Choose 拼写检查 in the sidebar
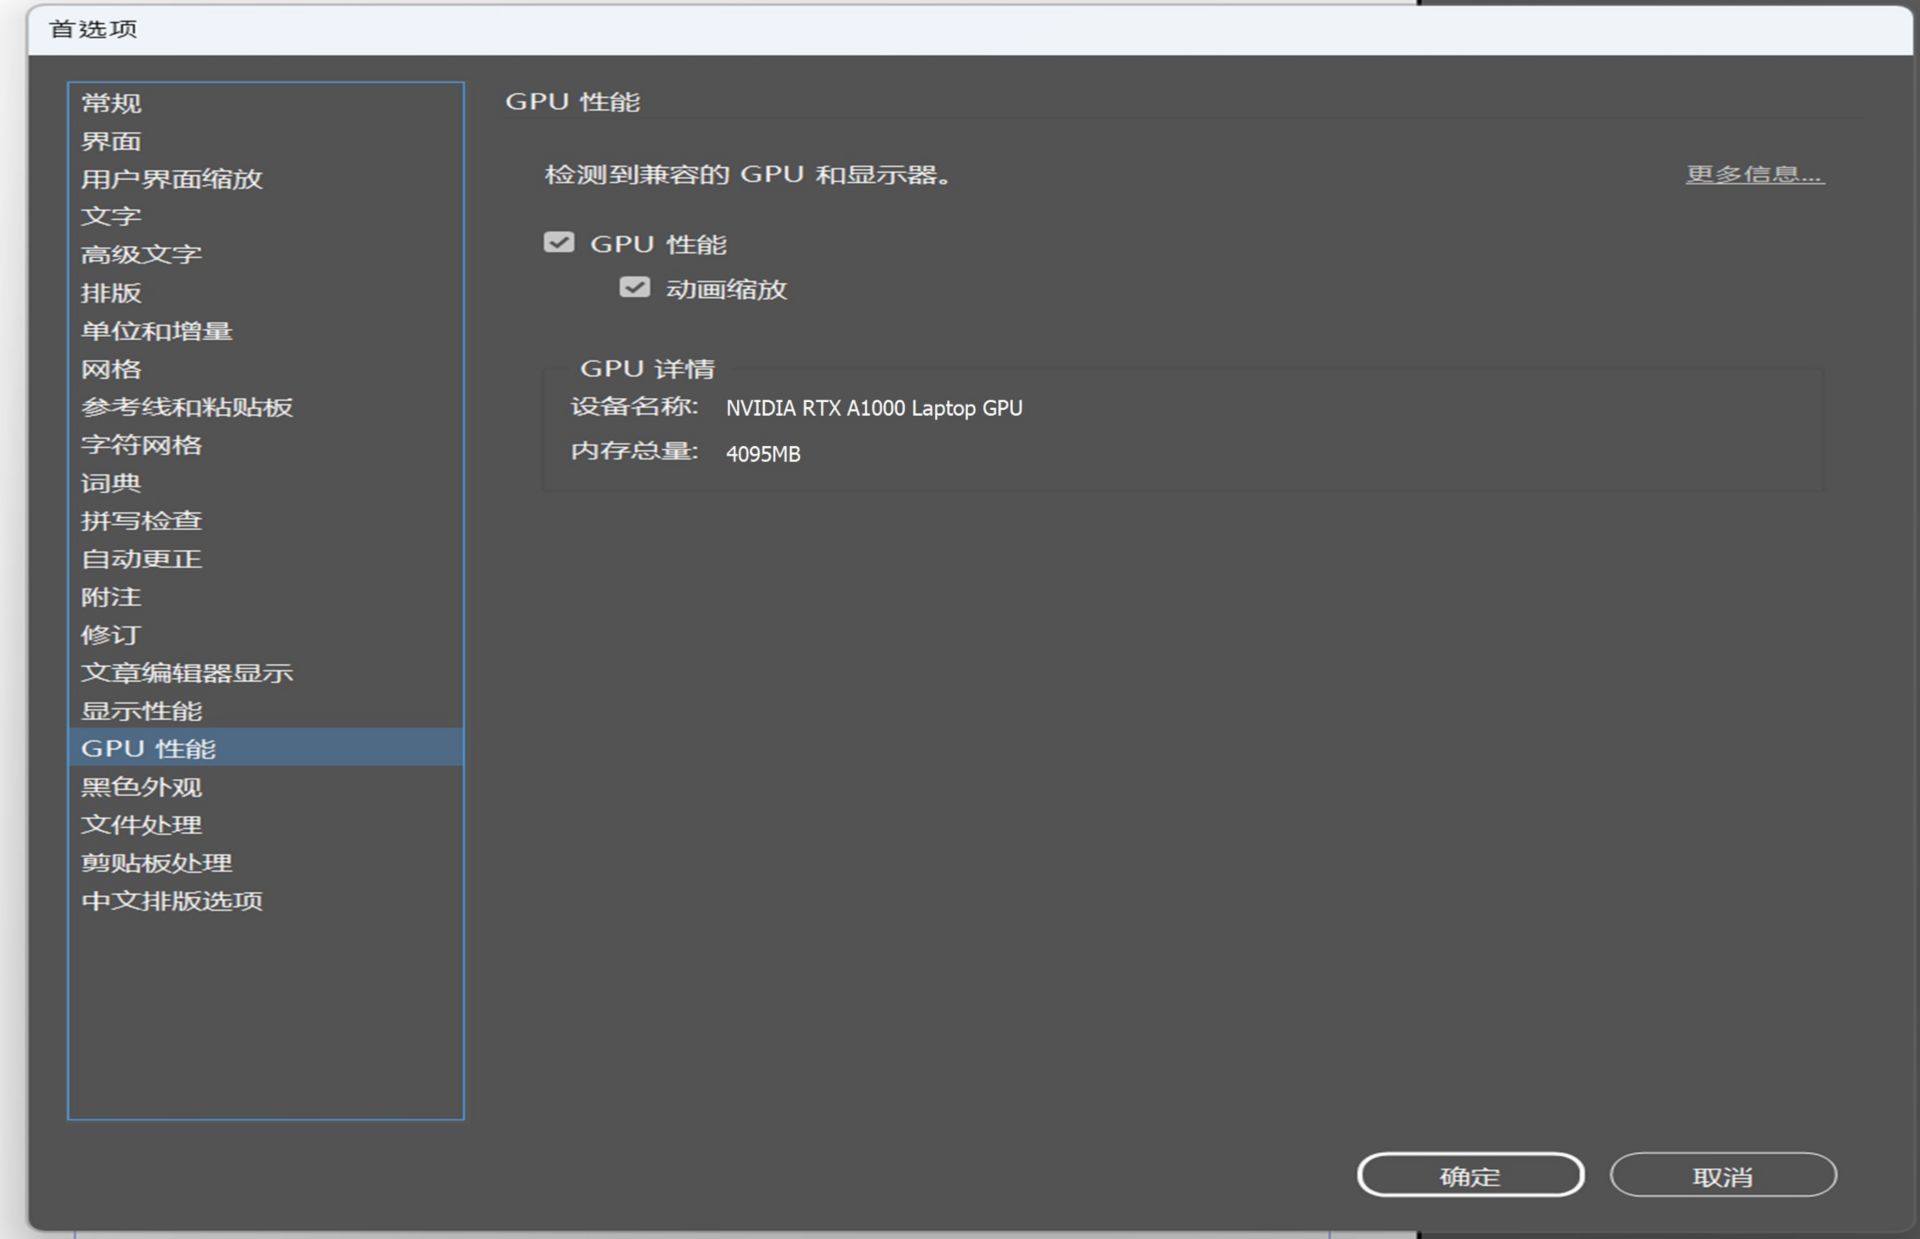The height and width of the screenshot is (1239, 1920). (x=141, y=521)
